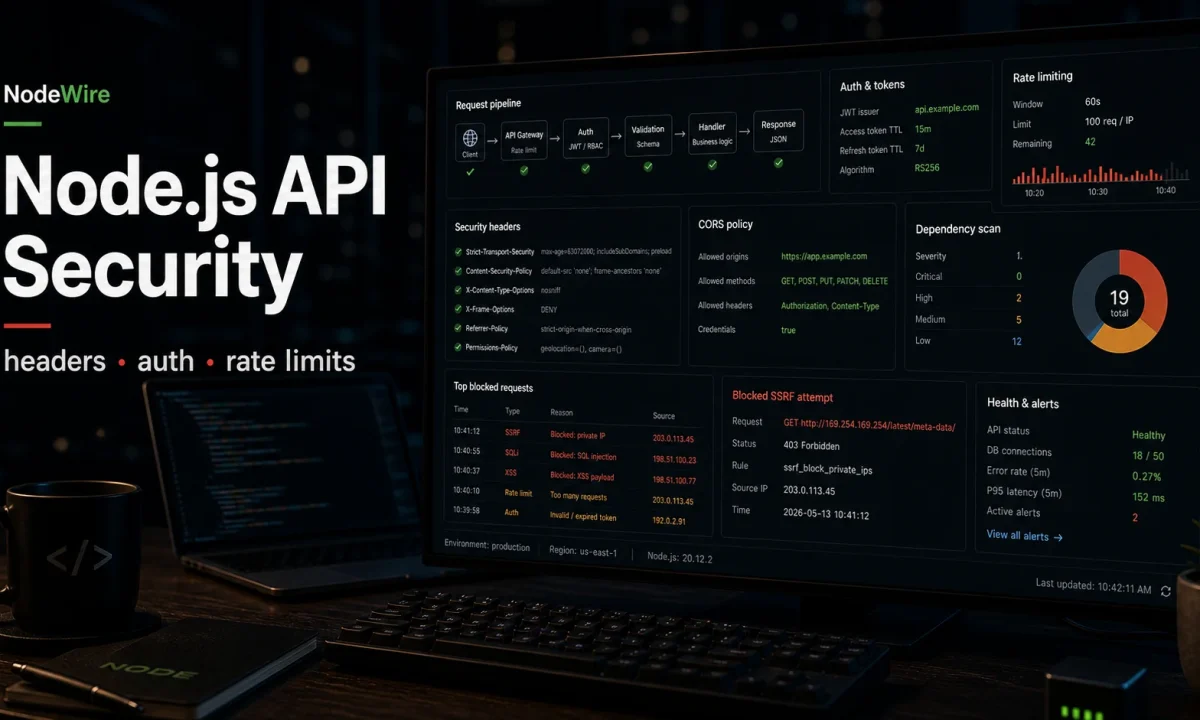Click the Active alerts count 2
Screen dimensions: 1200x720
point(1135,517)
